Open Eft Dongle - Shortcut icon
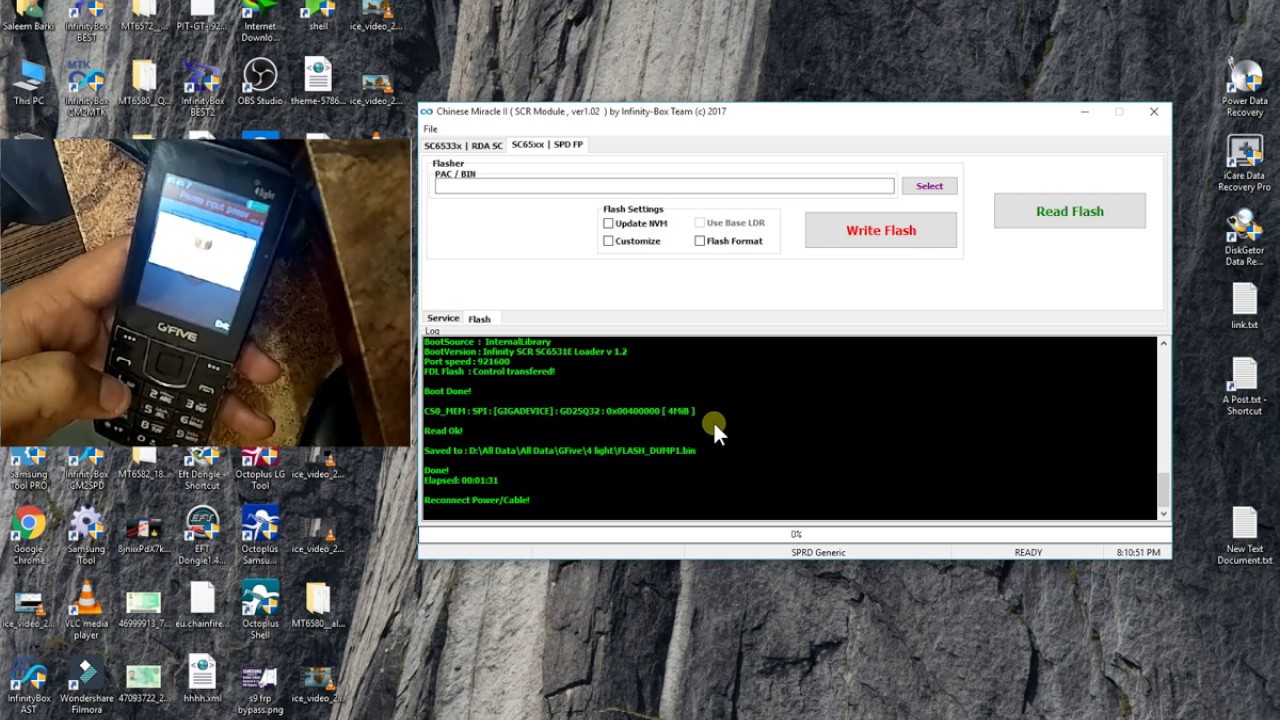Screen dimensions: 1280x720 (203, 468)
